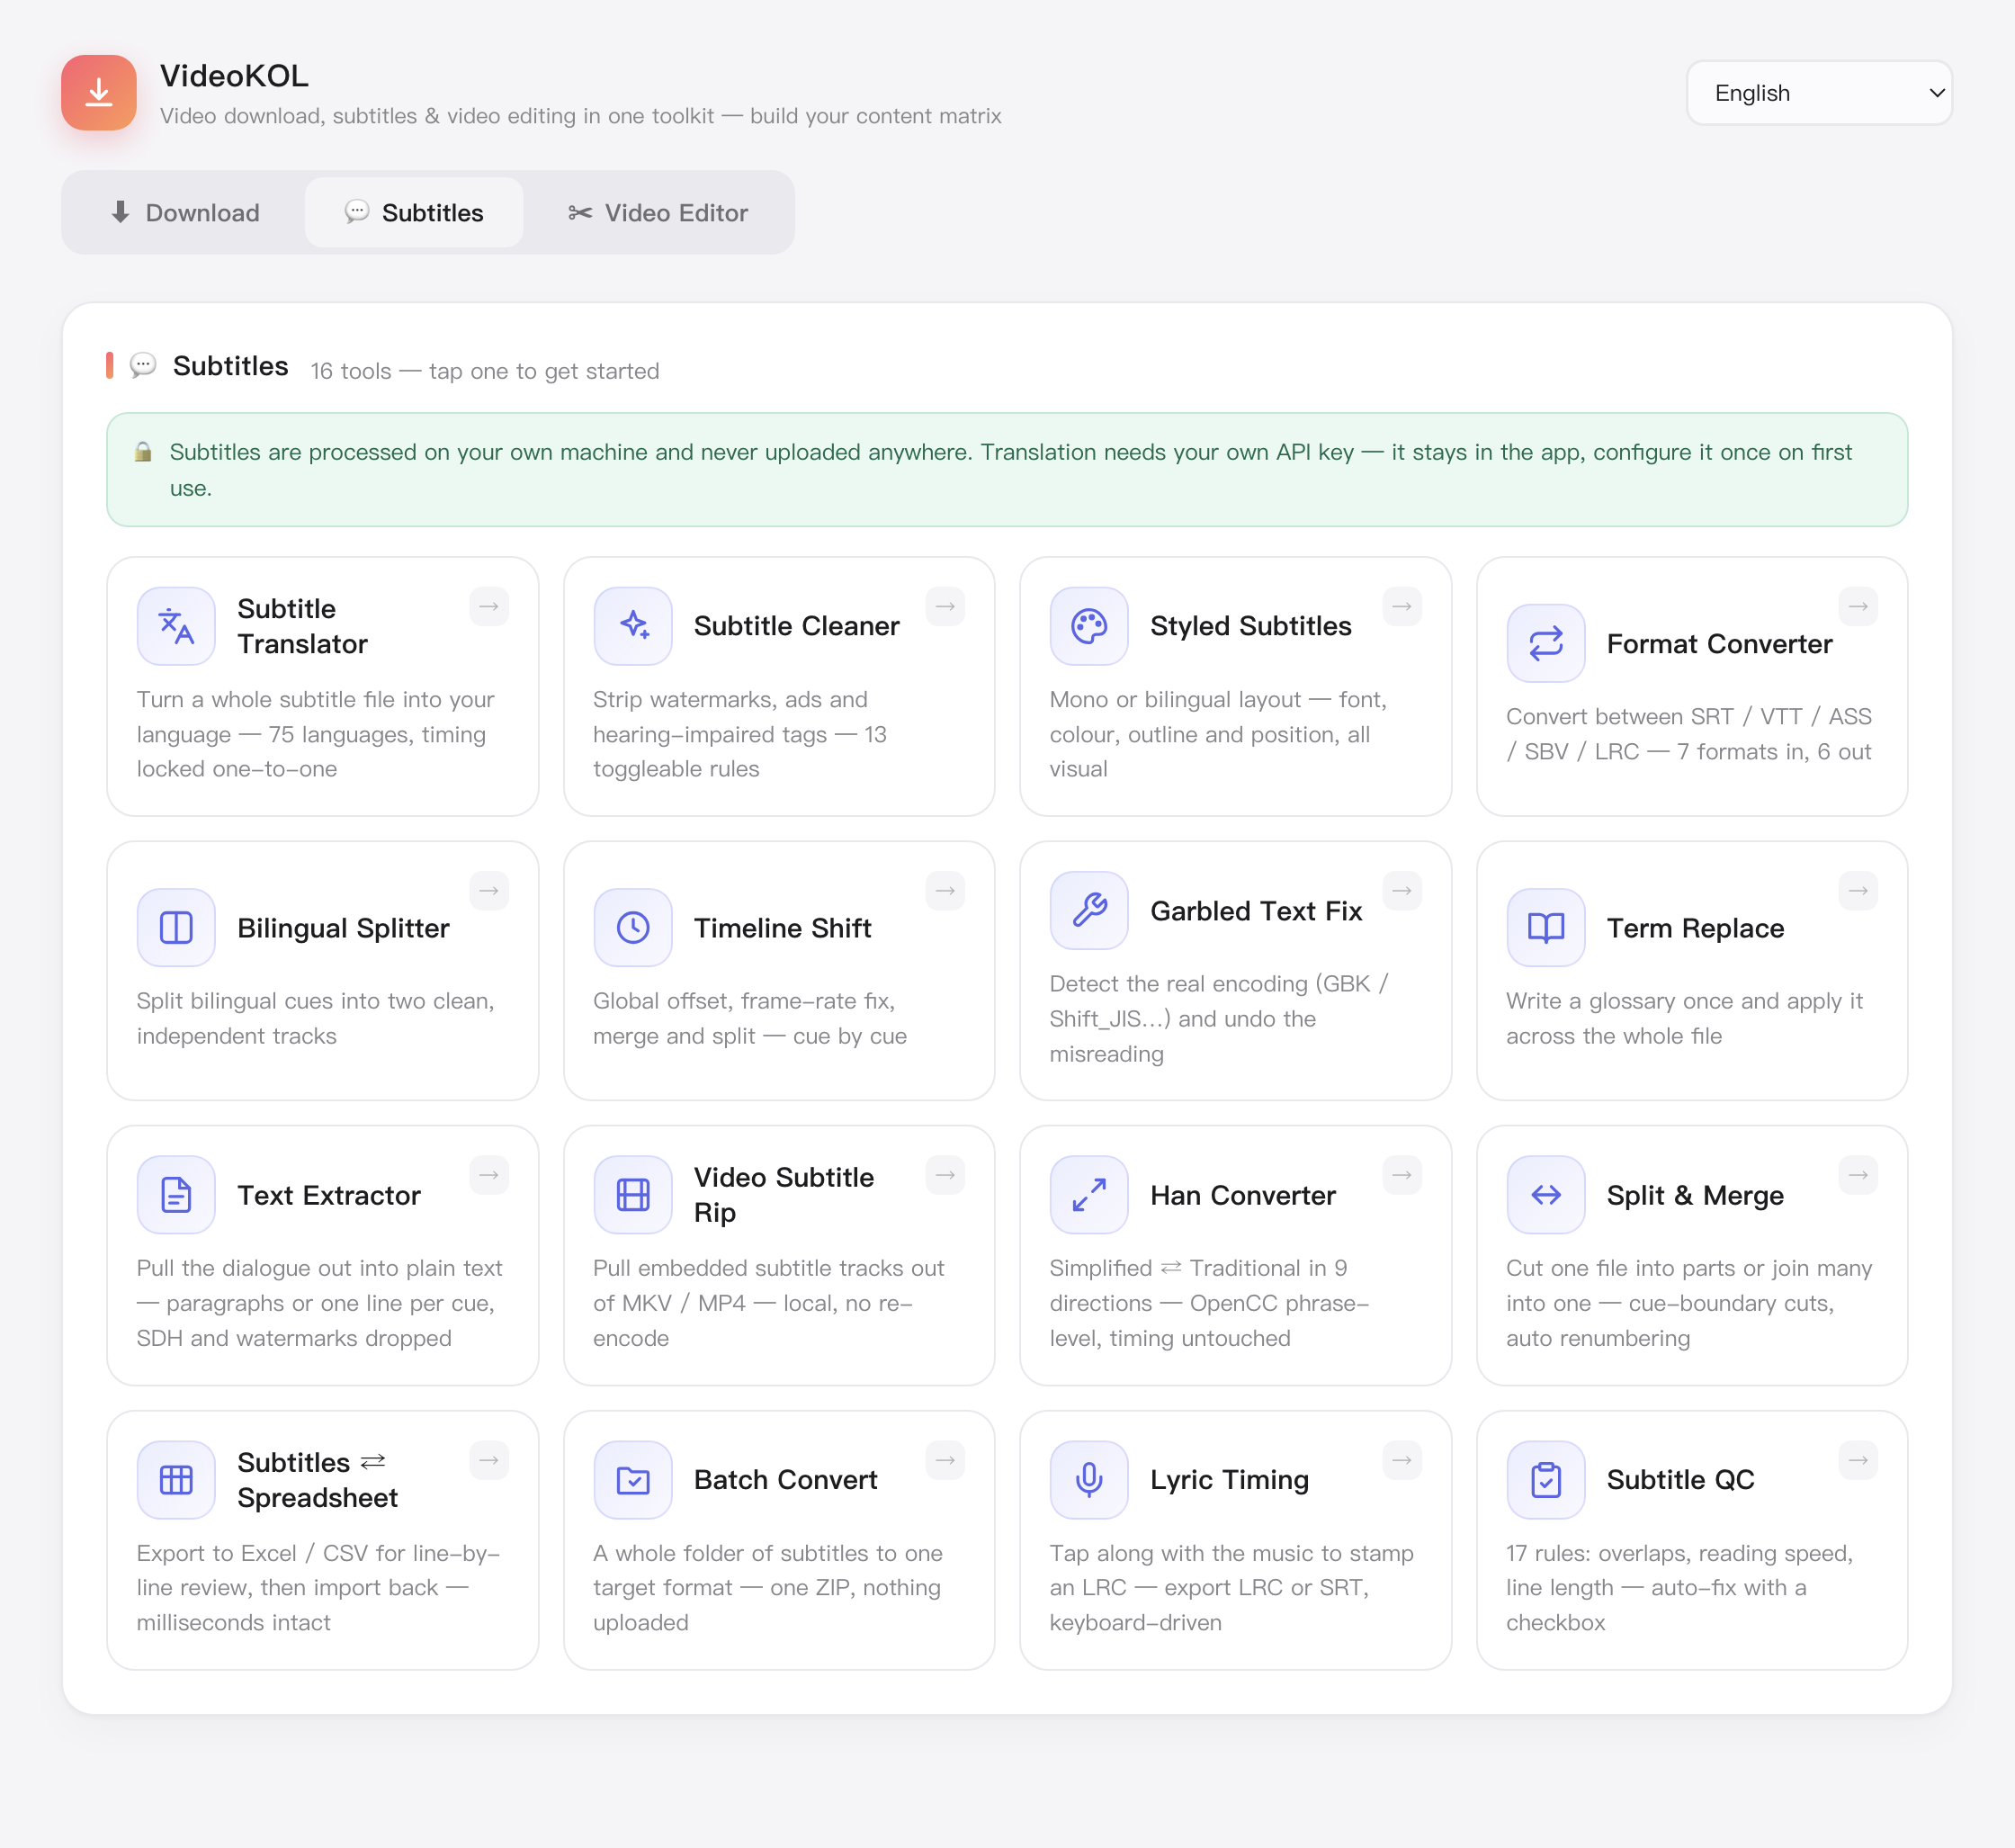Click the arrow on Subtitle Translator card
2015x1848 pixels.
489,606
